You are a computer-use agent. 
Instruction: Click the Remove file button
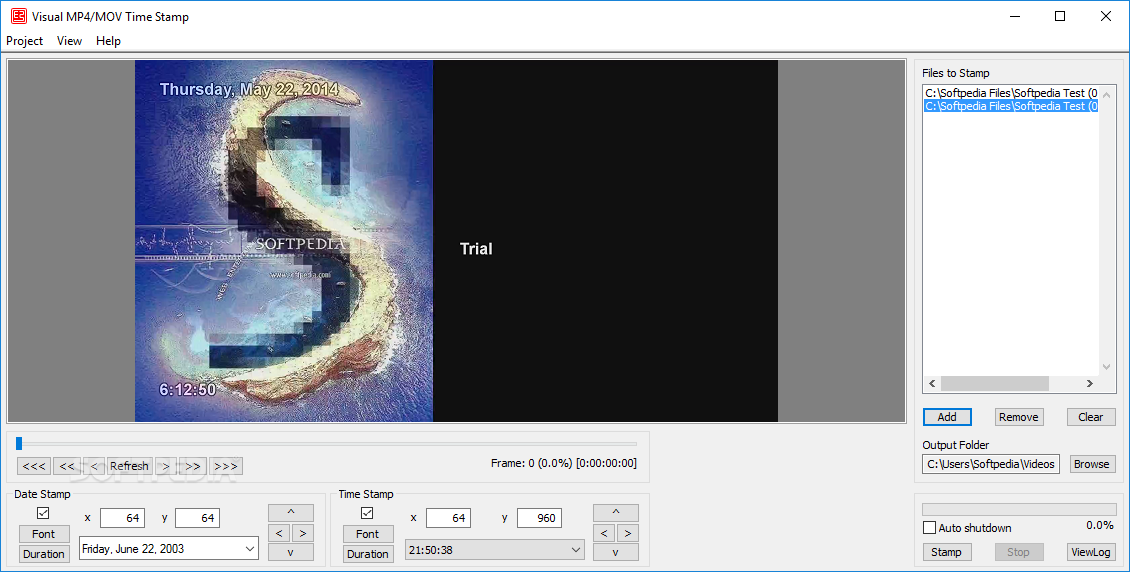(1018, 417)
